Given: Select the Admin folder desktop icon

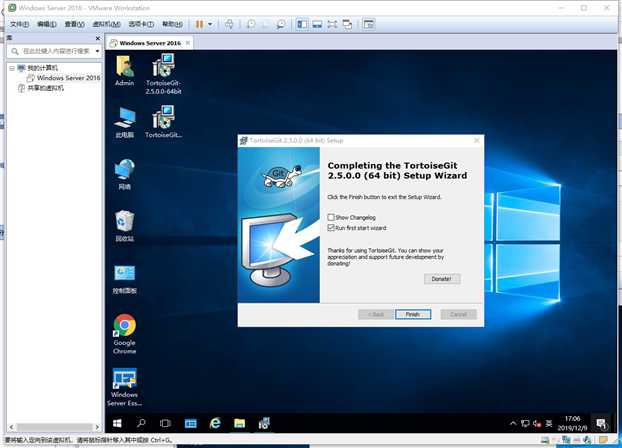Looking at the screenshot, I should click(x=125, y=71).
